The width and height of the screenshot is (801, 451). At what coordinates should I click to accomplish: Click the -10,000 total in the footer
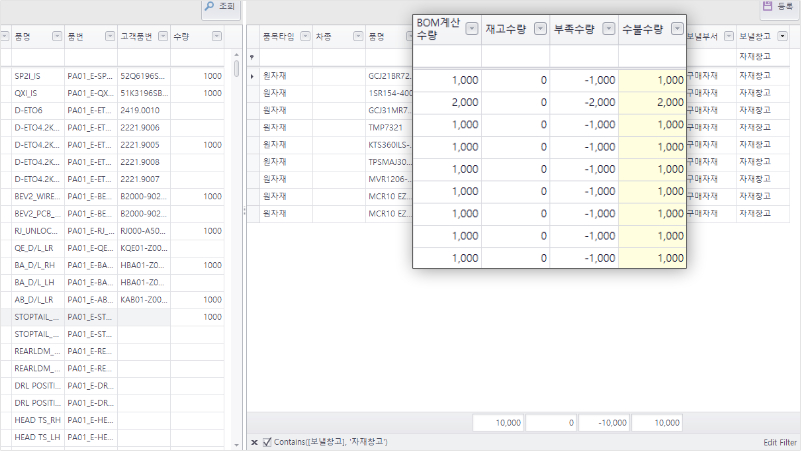(604, 423)
